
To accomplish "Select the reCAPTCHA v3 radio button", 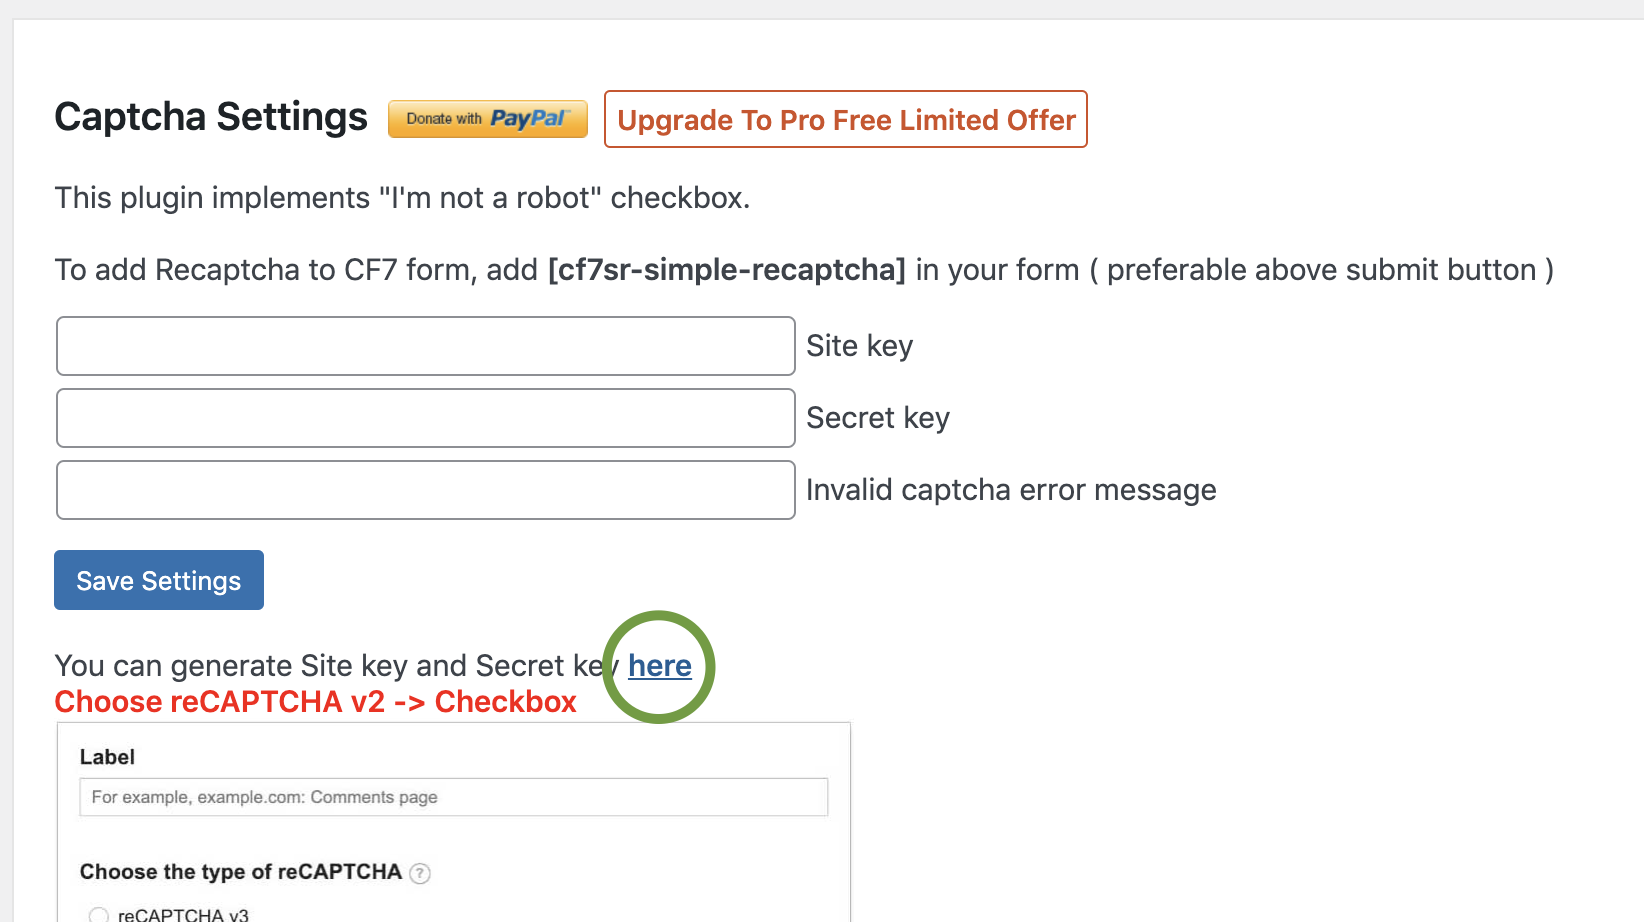I will point(98,914).
